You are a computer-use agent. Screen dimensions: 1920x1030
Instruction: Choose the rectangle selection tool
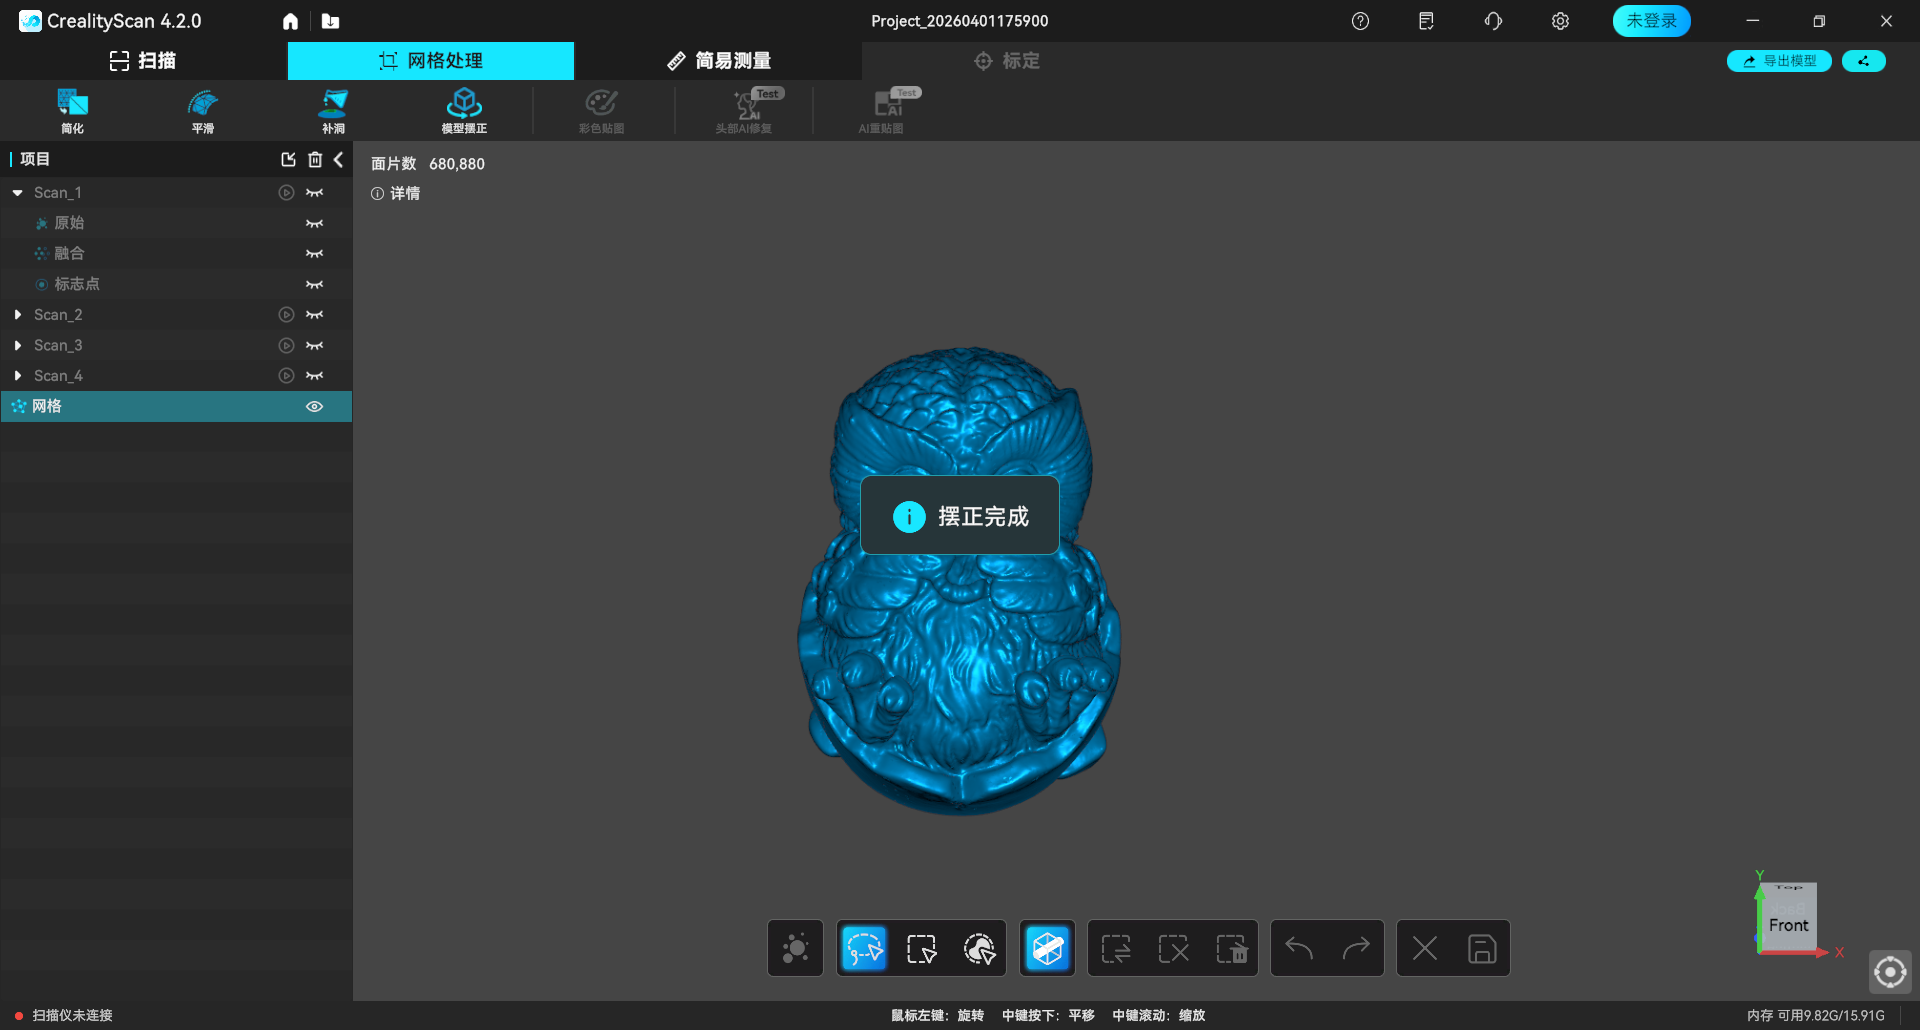921,948
